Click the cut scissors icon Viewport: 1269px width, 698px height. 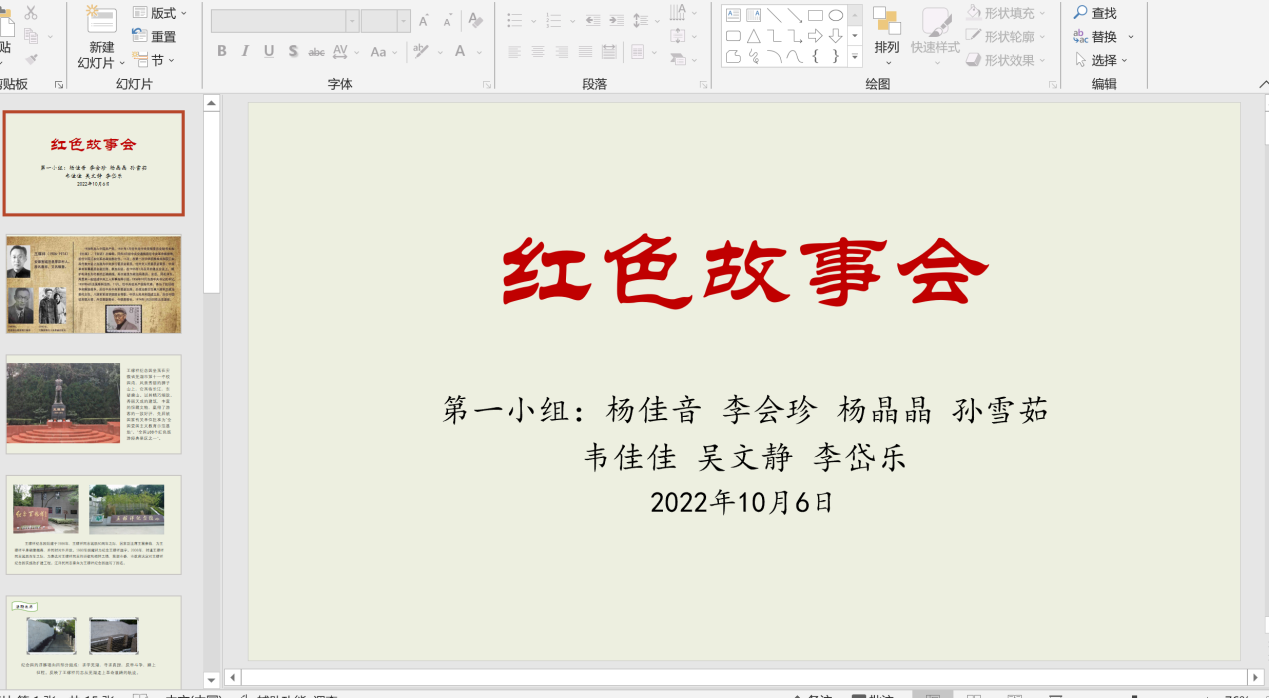(30, 13)
